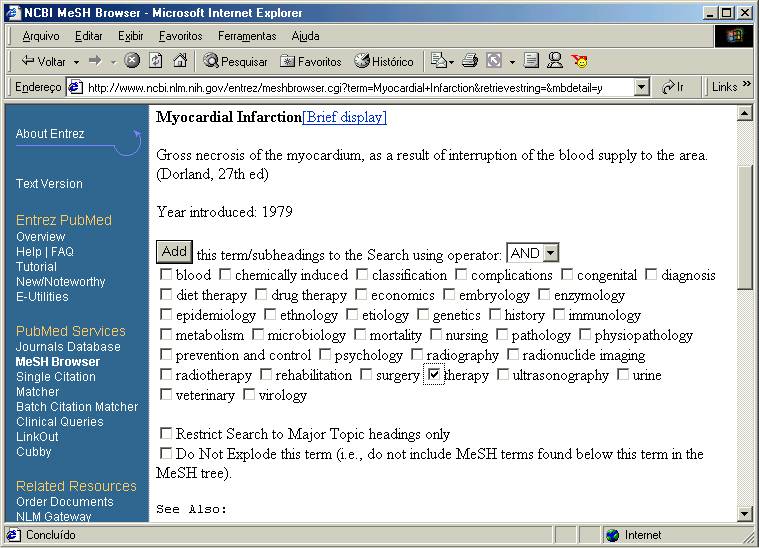Viewport: 759px width, 548px height.
Task: Click the Windows logo throbber icon
Action: click(x=734, y=36)
